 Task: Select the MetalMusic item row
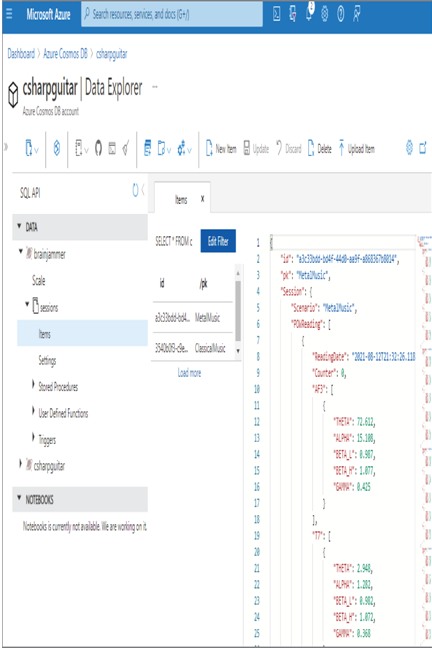pos(193,317)
